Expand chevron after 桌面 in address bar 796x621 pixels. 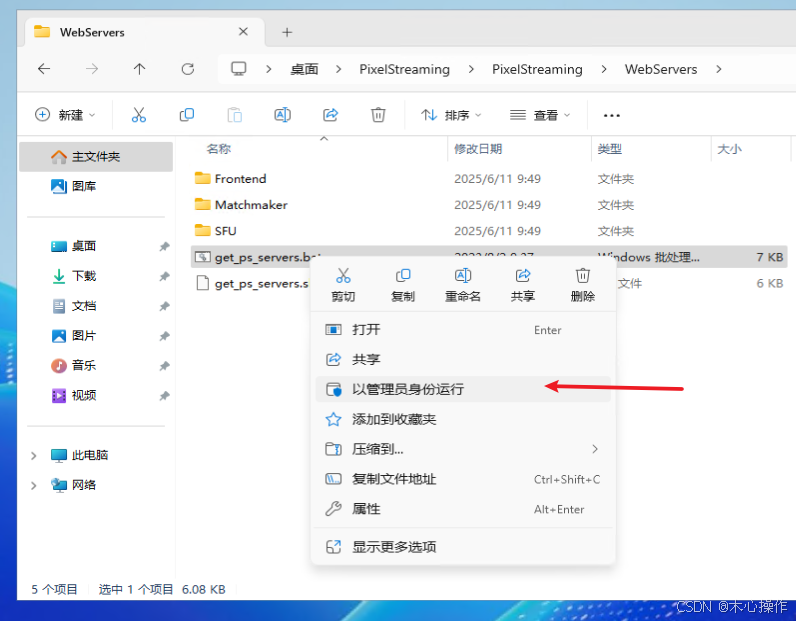click(339, 69)
